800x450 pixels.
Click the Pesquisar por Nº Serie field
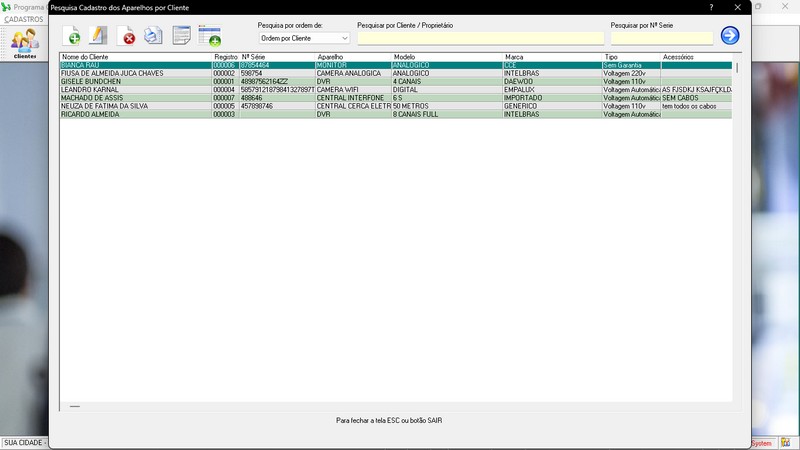pyautogui.click(x=662, y=38)
